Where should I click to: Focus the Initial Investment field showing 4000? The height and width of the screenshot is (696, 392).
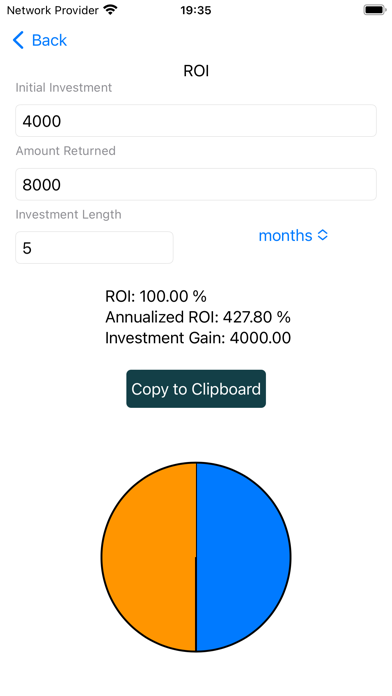(x=196, y=121)
